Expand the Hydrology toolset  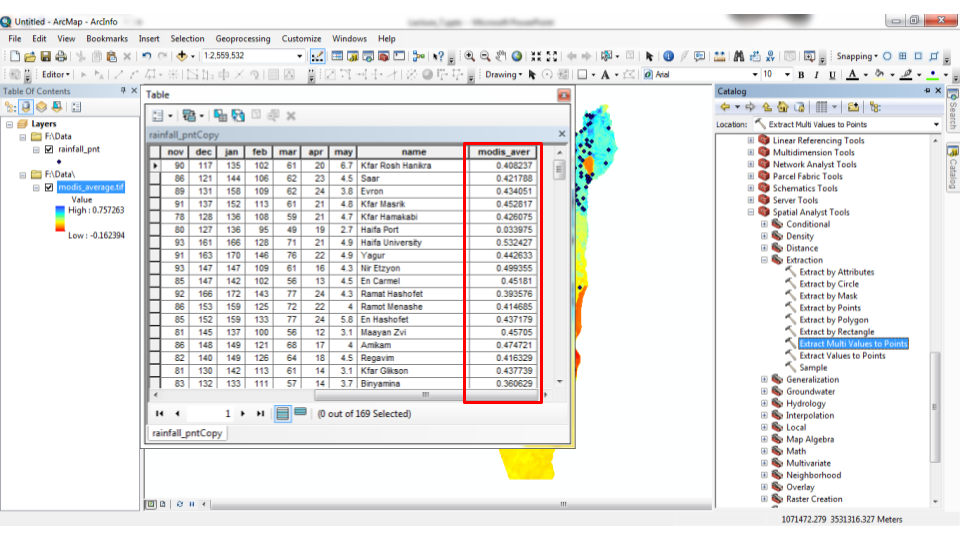point(764,403)
